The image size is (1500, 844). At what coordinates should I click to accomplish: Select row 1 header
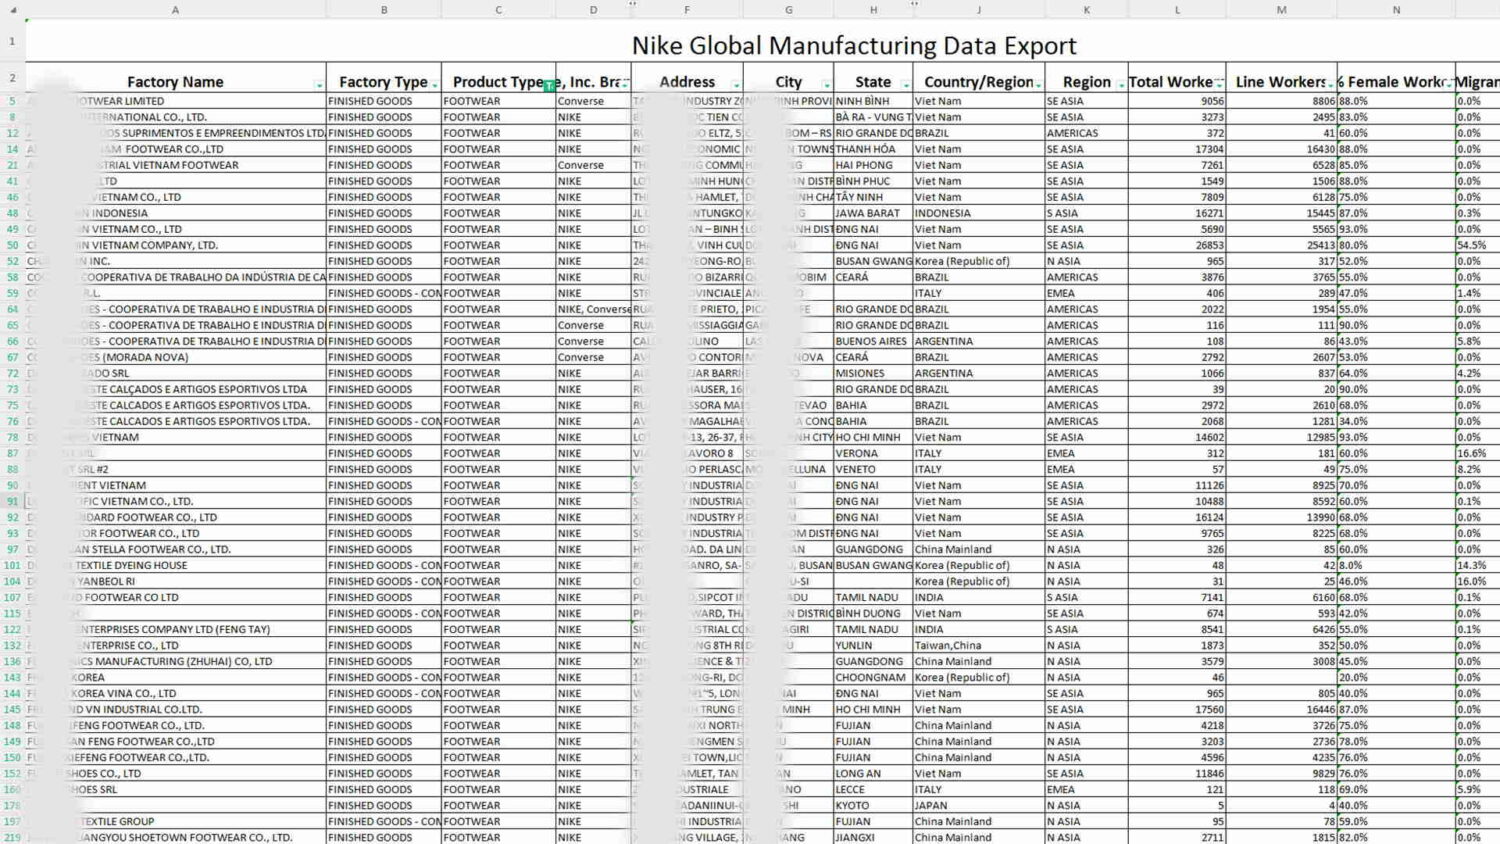[x=13, y=42]
